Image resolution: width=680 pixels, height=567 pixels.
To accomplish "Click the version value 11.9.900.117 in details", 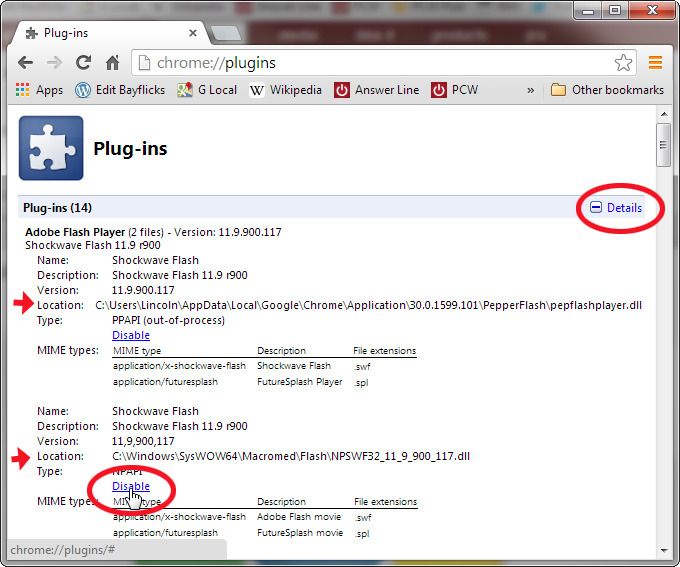I will [x=143, y=290].
